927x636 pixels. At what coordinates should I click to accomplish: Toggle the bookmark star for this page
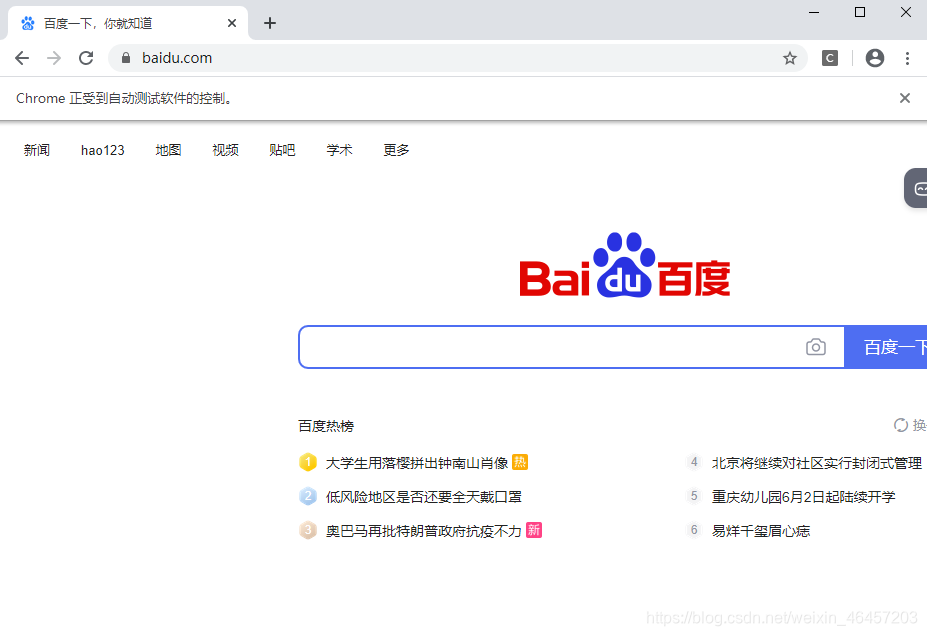790,58
